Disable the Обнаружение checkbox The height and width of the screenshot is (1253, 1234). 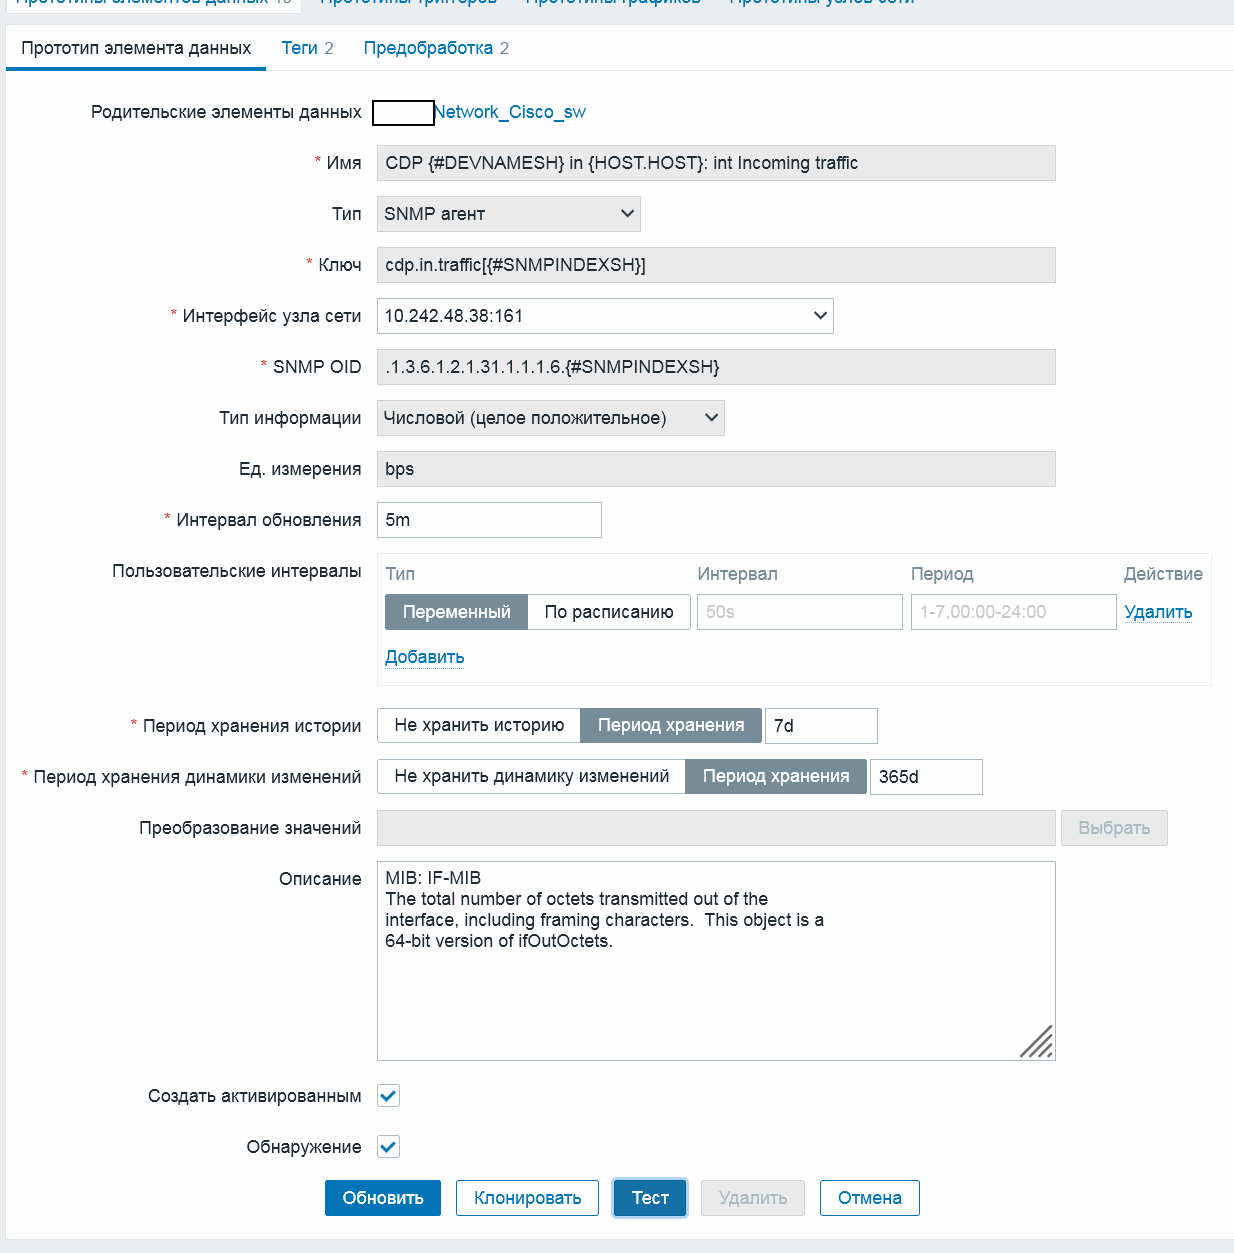[x=388, y=1146]
